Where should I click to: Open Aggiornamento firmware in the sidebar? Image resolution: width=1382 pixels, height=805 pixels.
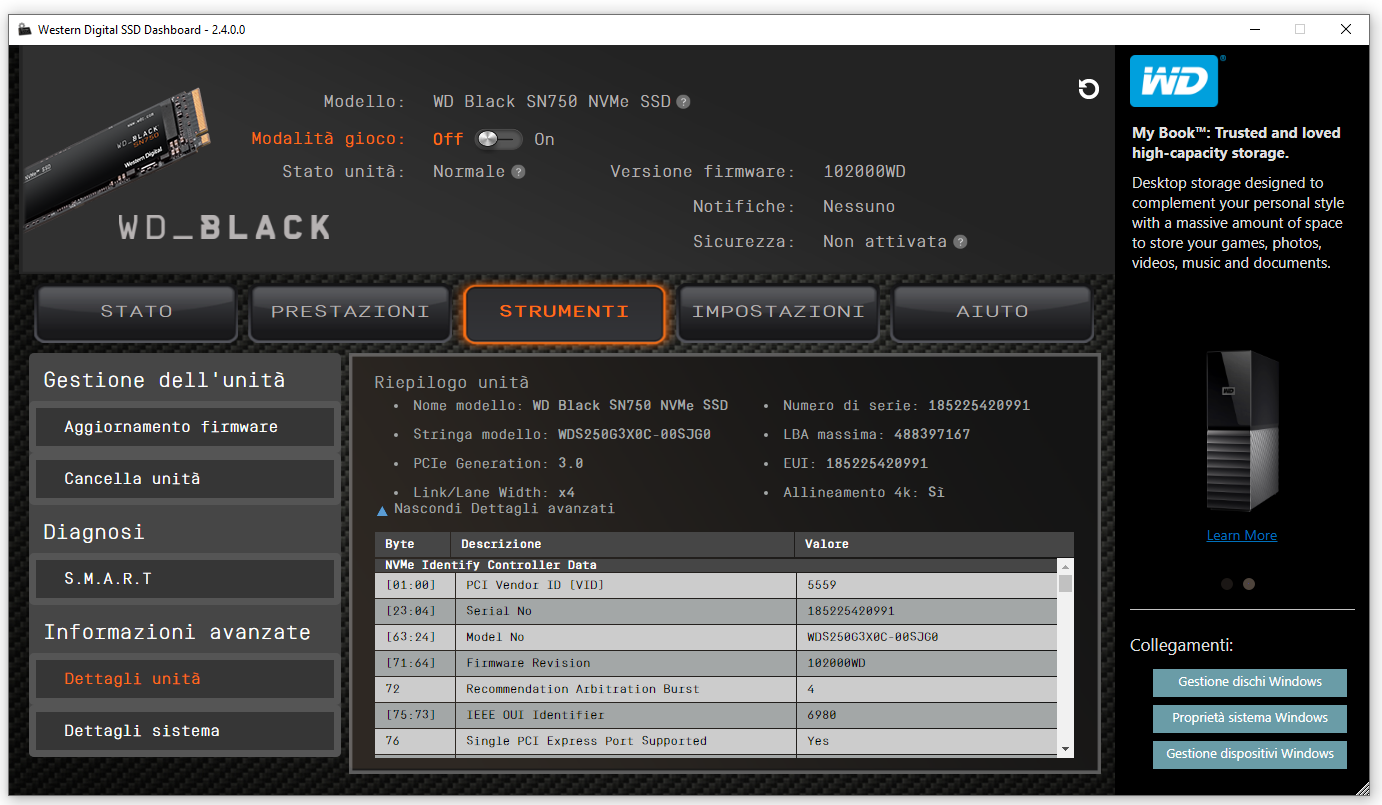pos(185,427)
